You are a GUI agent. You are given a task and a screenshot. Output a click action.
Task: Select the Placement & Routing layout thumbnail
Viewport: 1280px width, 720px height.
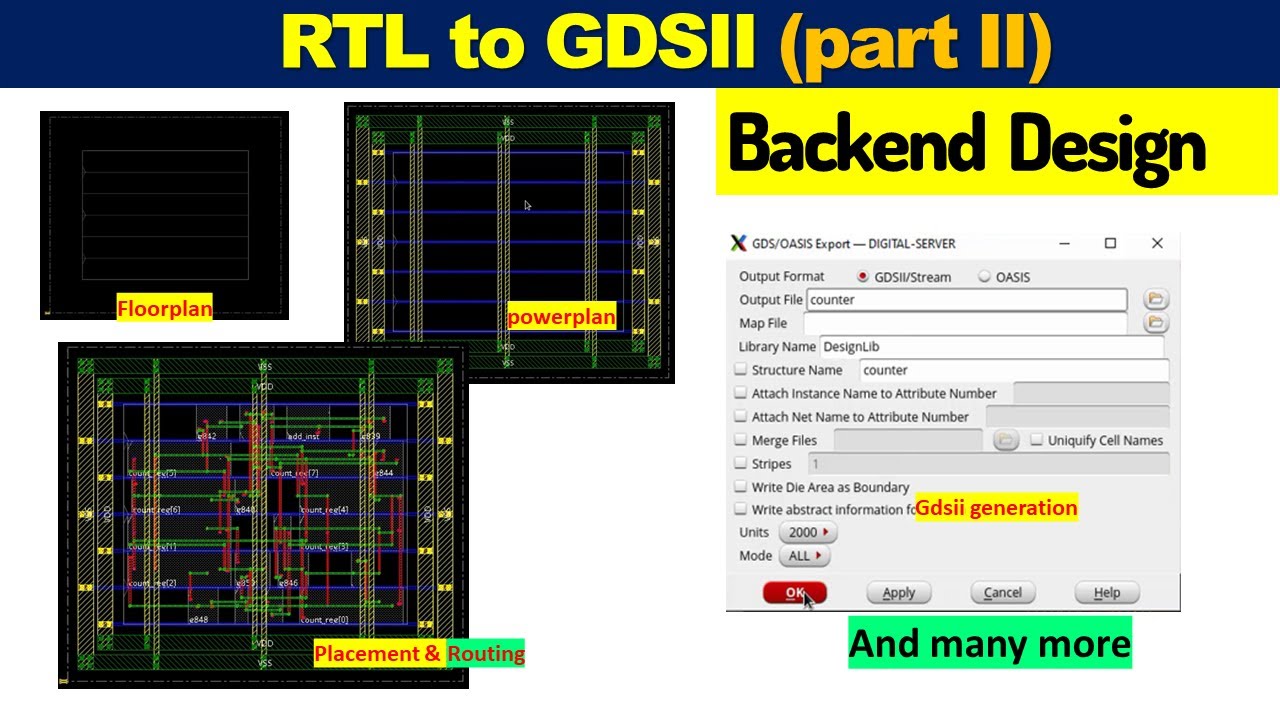tap(263, 515)
